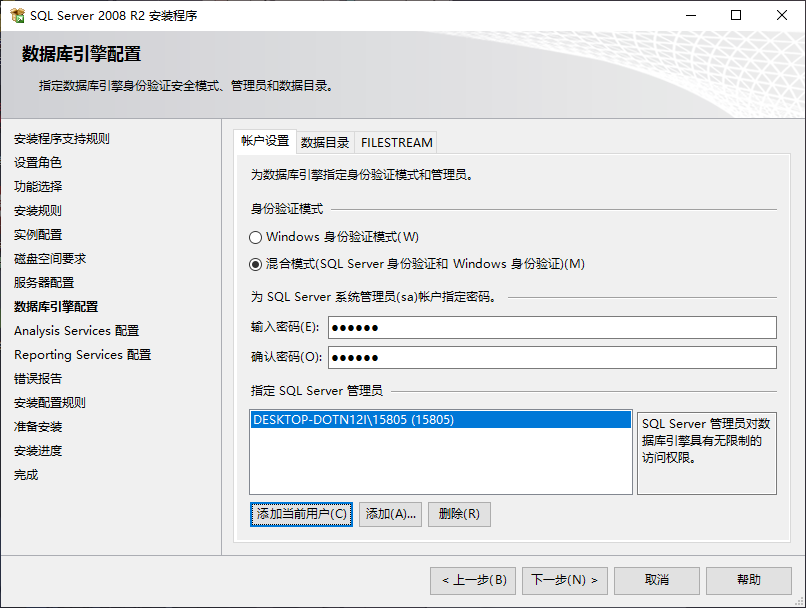Click 安装配置规则 step in sidebar
806x608 pixels.
pos(50,402)
